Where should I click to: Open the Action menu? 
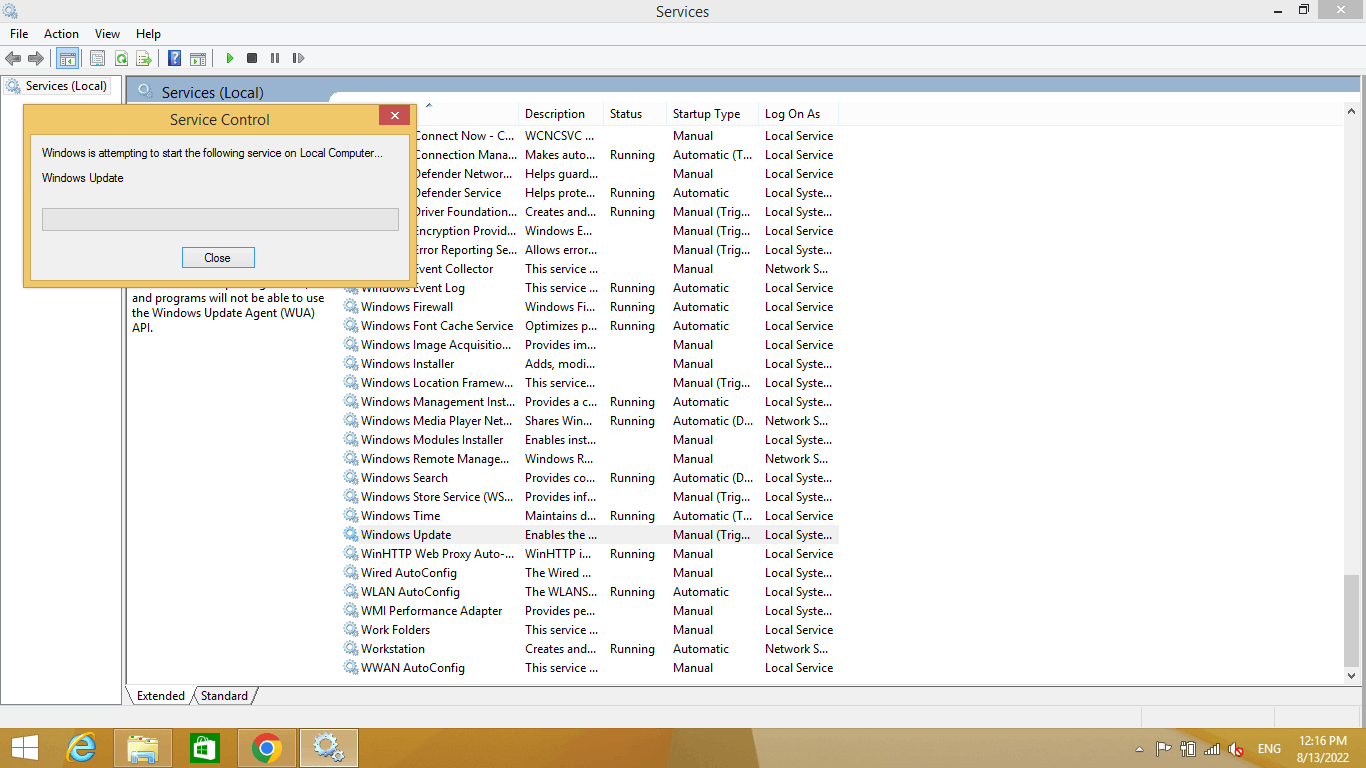[61, 34]
